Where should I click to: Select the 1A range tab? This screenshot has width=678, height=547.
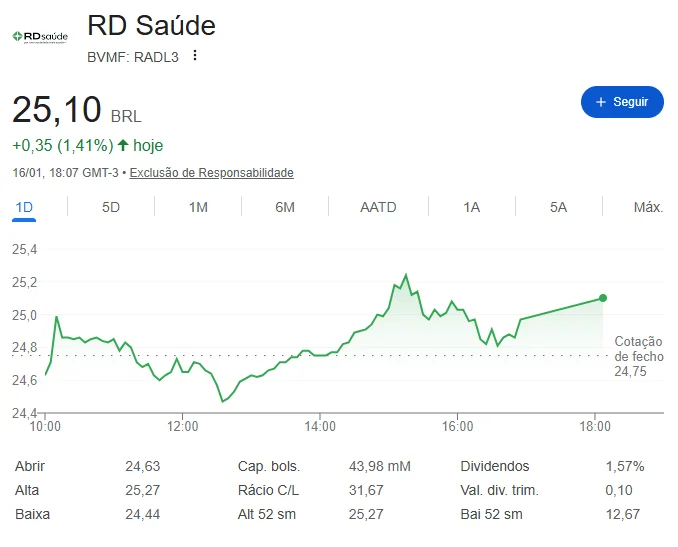(472, 208)
